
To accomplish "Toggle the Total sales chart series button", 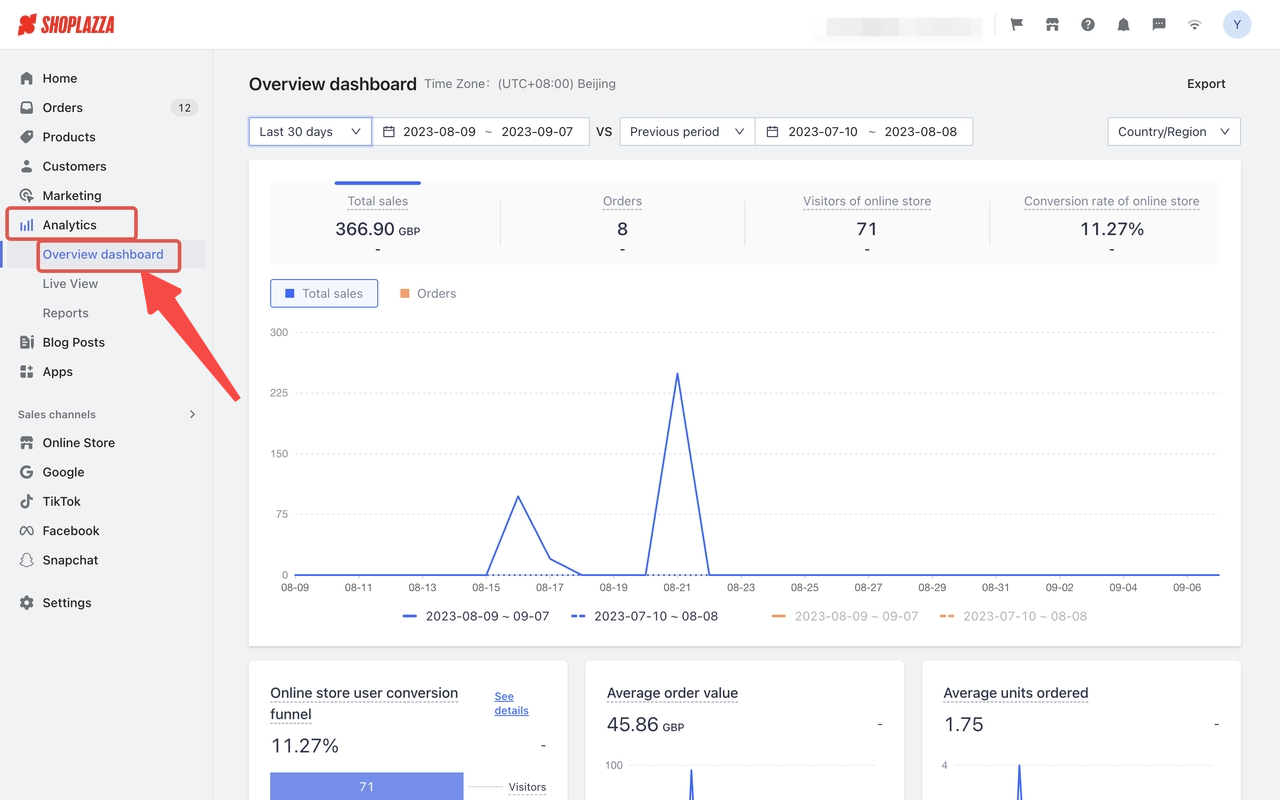I will (x=324, y=293).
